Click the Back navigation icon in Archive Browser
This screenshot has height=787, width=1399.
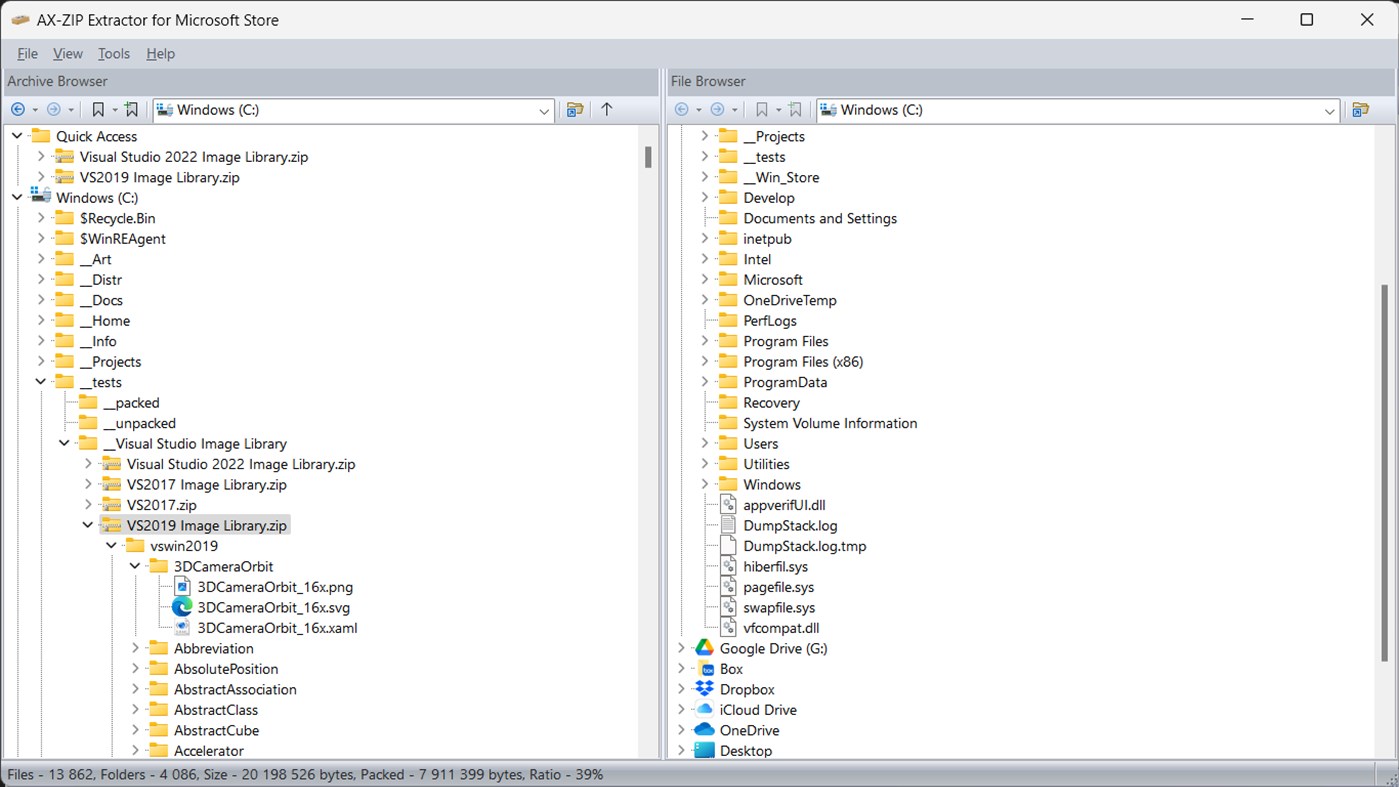[x=18, y=109]
